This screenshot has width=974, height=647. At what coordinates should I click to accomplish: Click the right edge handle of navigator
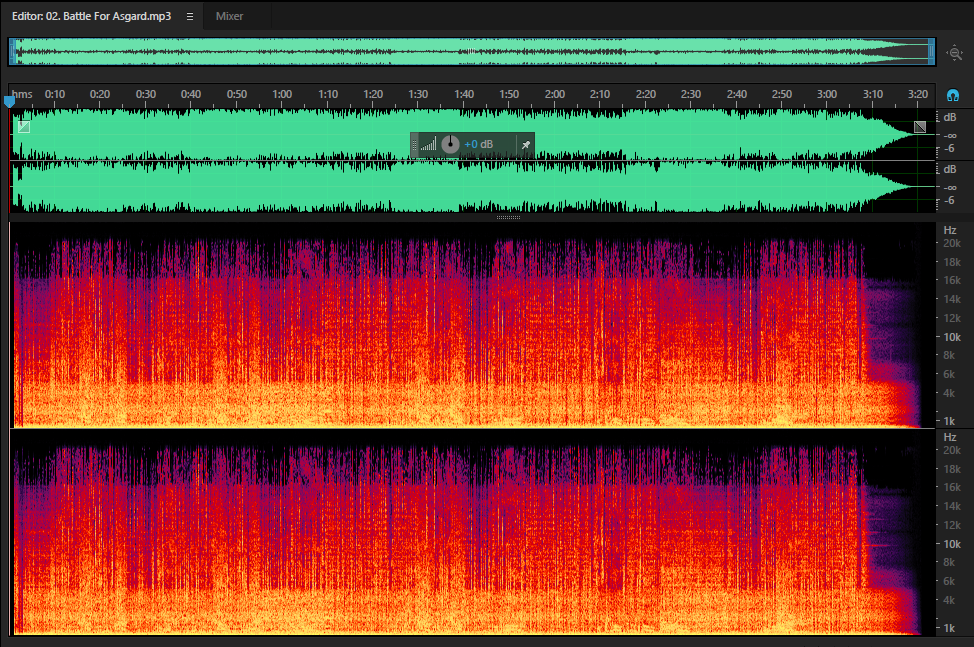point(932,52)
